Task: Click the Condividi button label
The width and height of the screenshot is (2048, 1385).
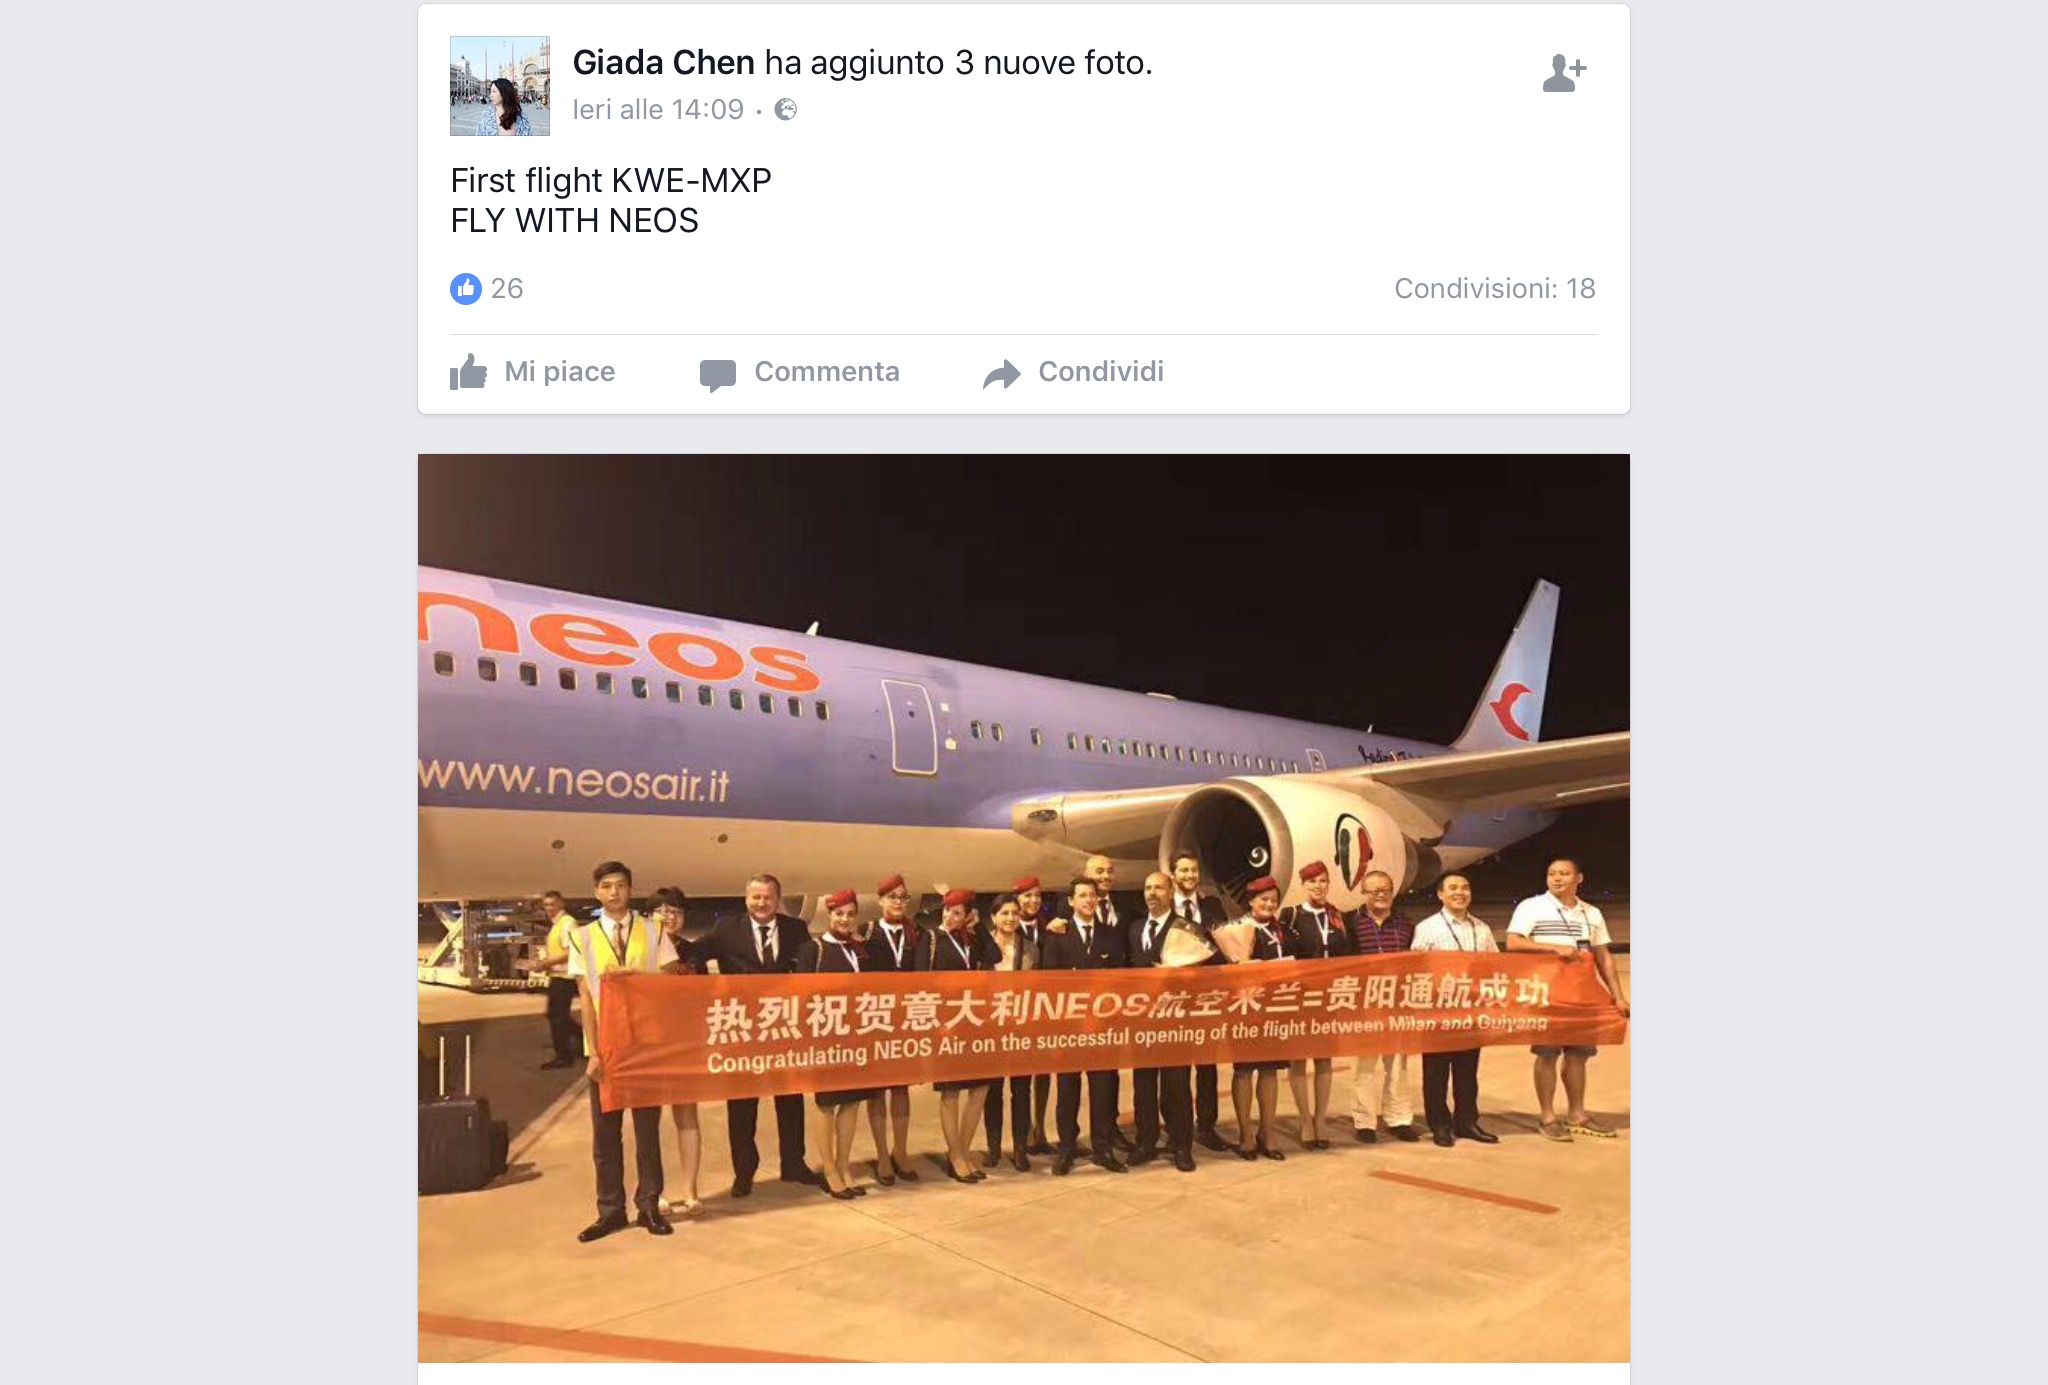Action: 1101,372
